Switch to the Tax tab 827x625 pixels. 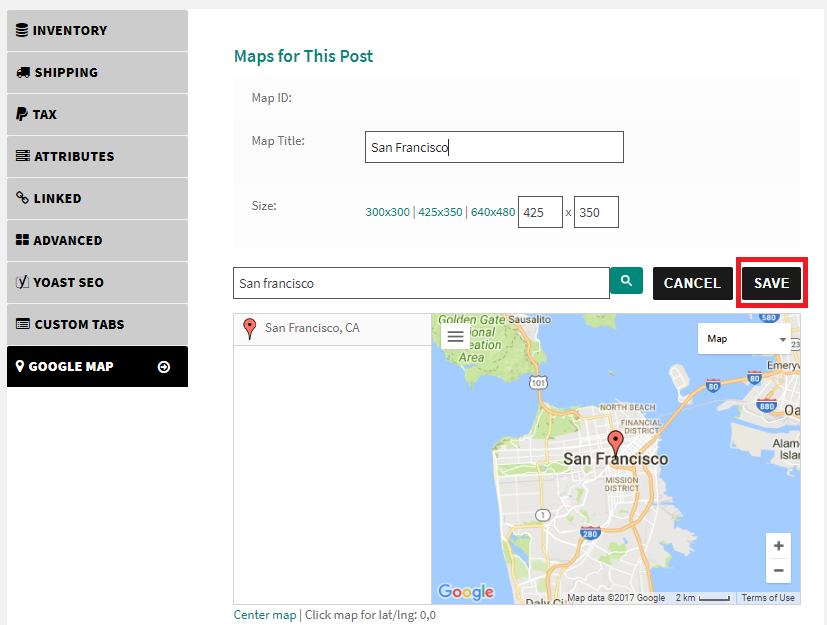coord(97,114)
